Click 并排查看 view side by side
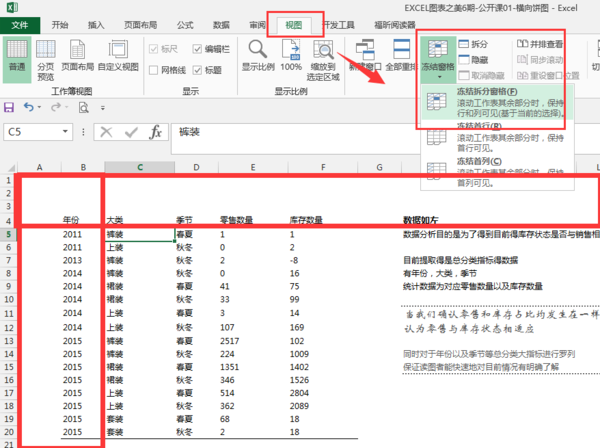Screen dimensions: 600x448 540,44
